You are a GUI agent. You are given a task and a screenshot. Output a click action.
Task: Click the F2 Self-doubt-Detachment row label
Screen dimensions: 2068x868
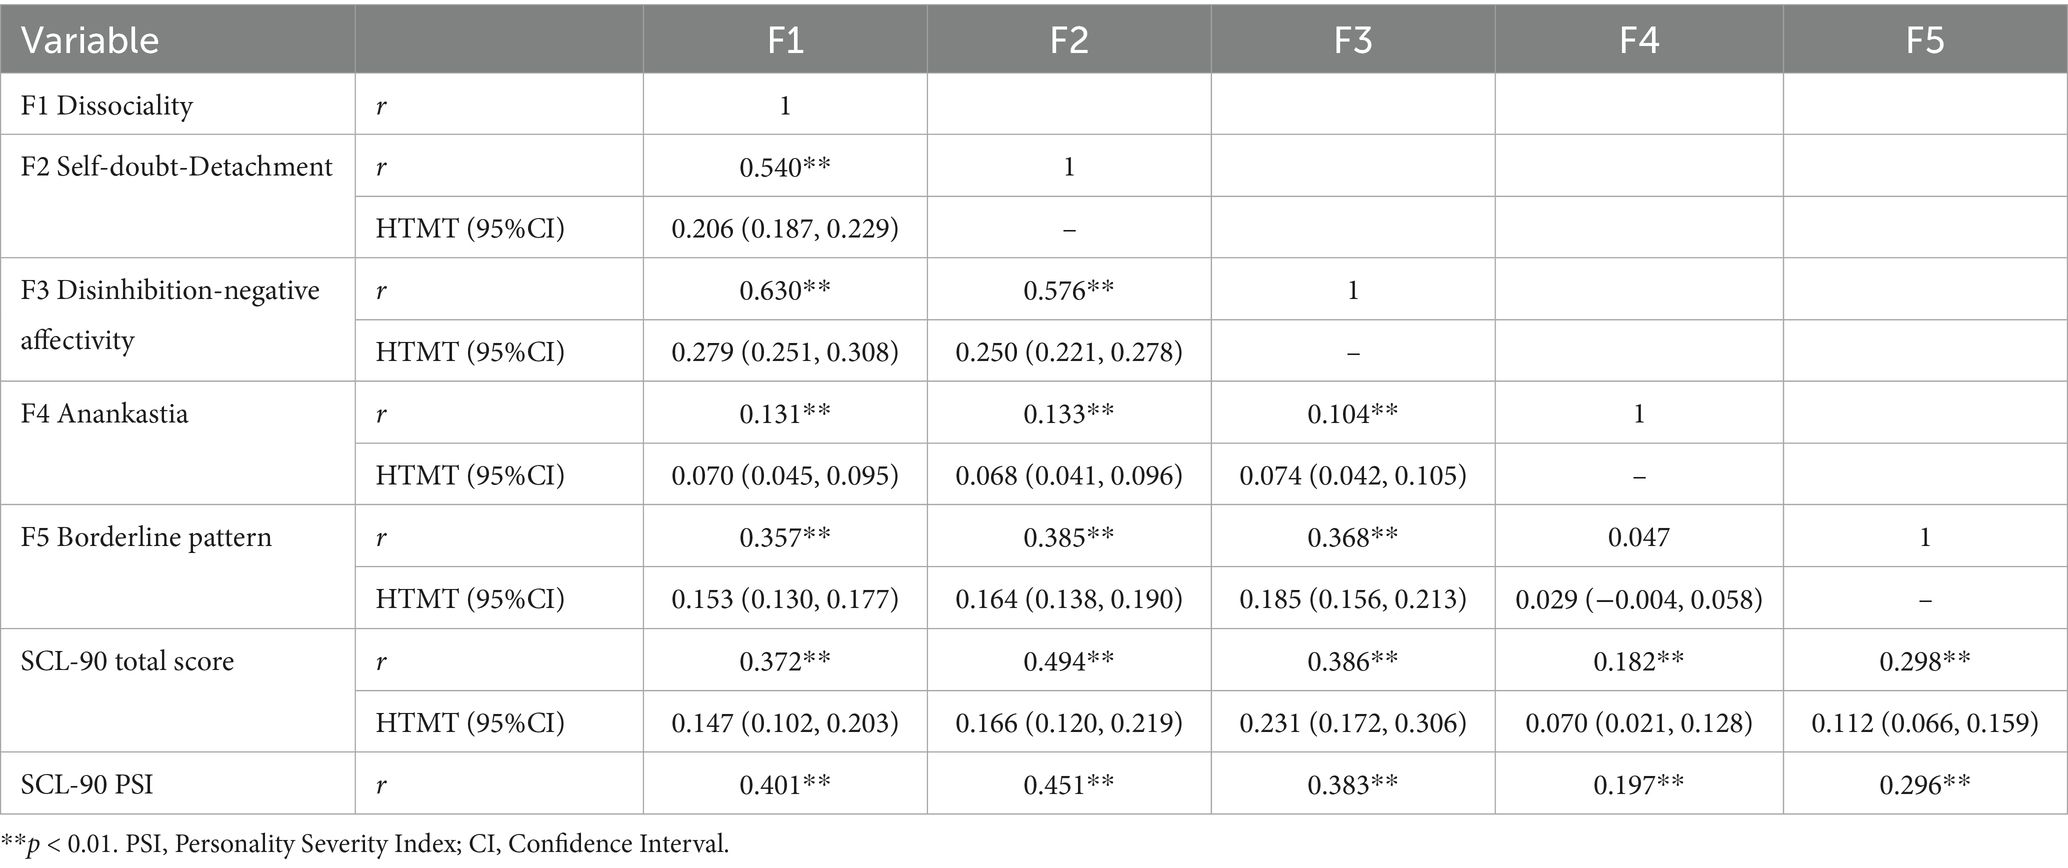tap(177, 166)
